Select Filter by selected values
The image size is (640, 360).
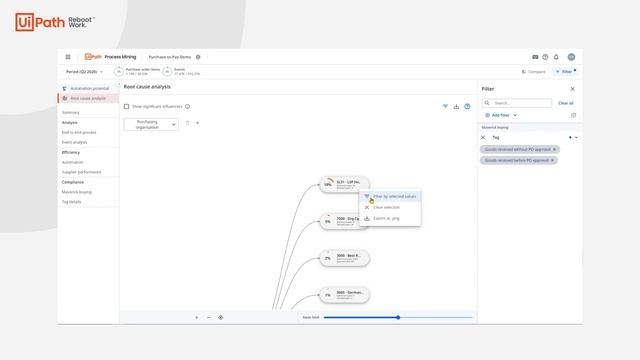(390, 196)
